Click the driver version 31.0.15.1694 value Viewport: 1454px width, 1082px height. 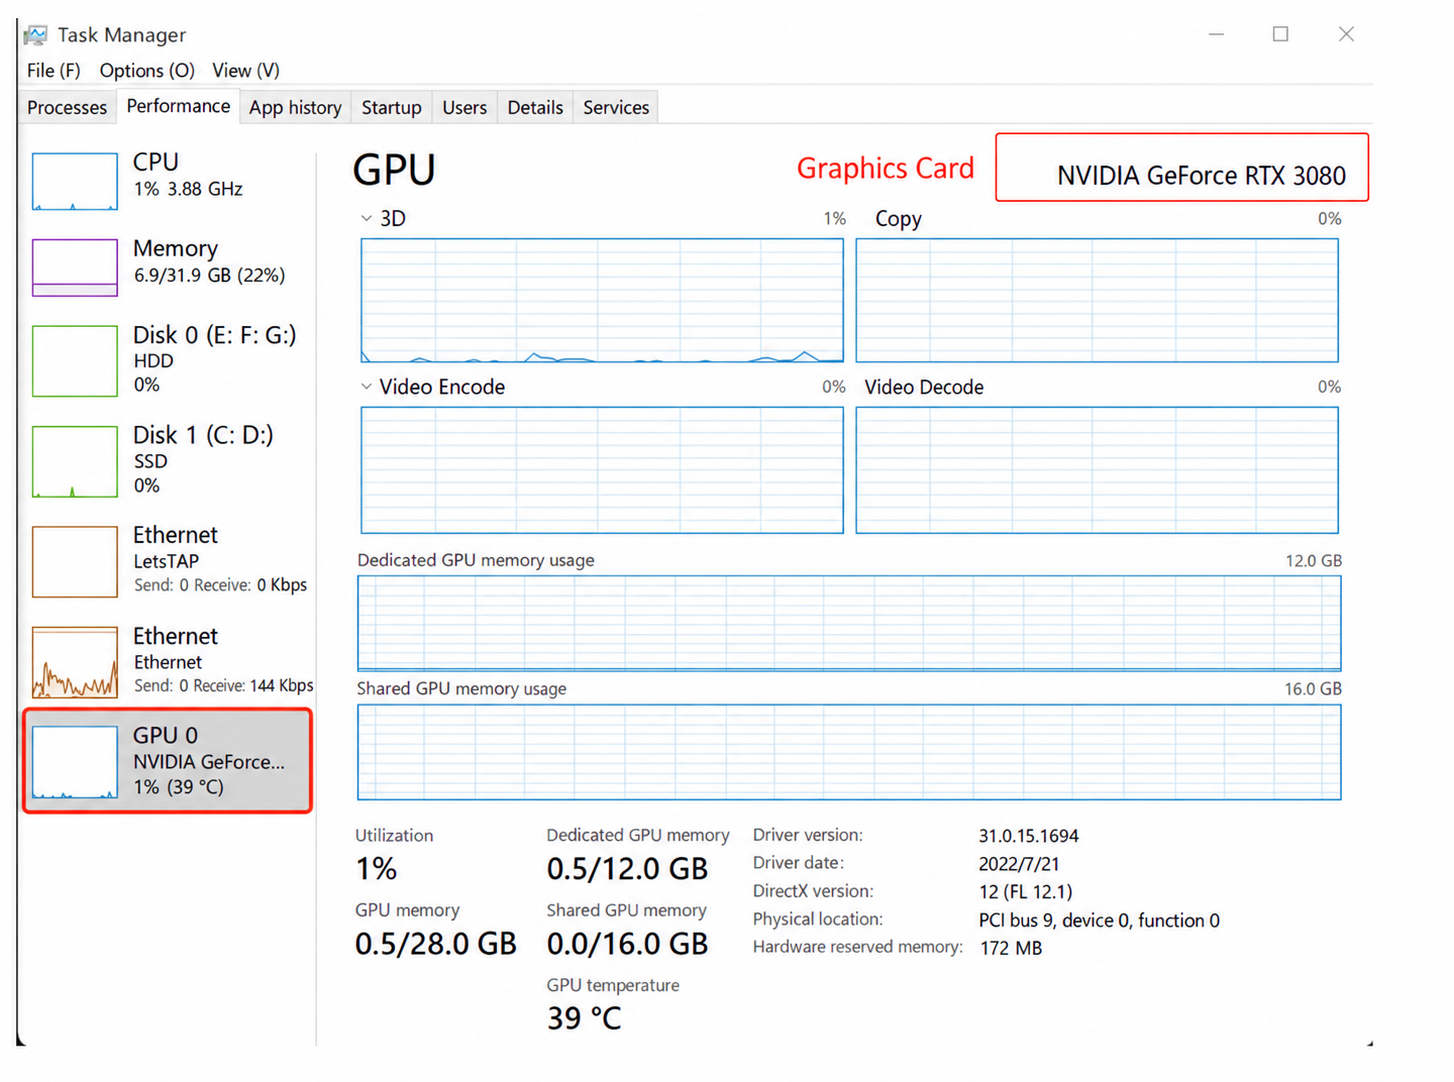tap(1028, 836)
